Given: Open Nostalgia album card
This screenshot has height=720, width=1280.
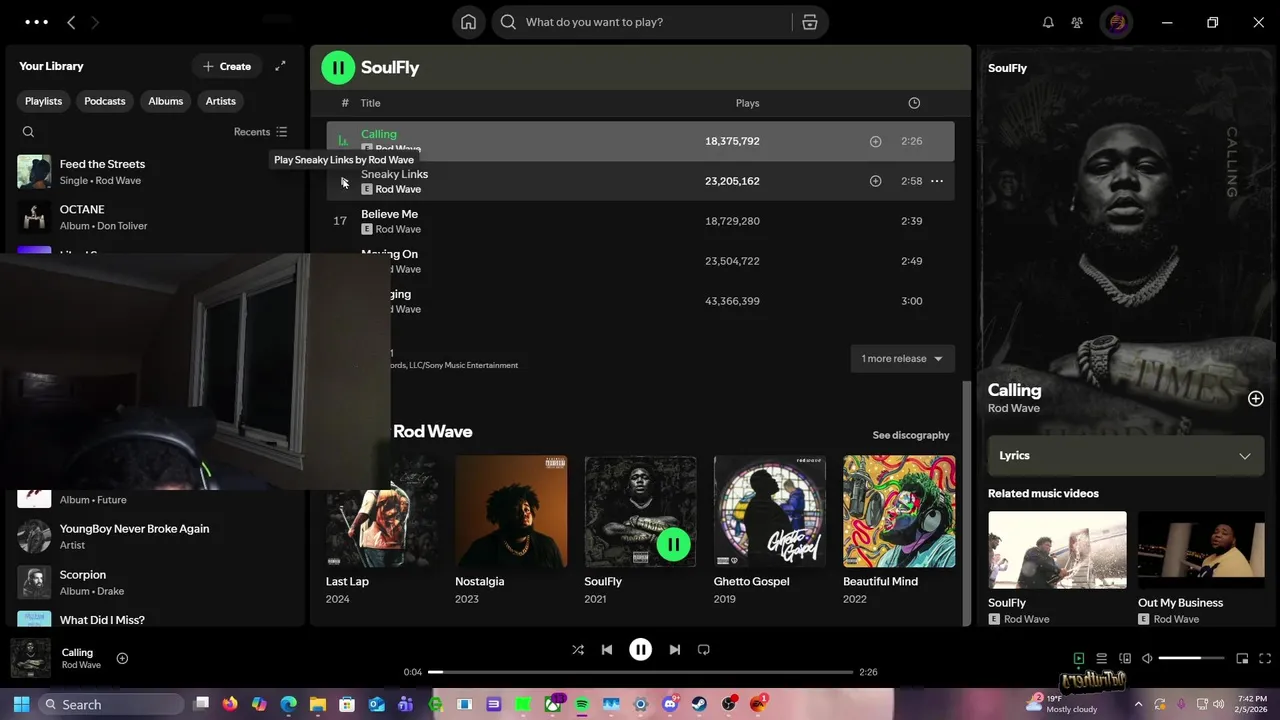Looking at the screenshot, I should (511, 531).
